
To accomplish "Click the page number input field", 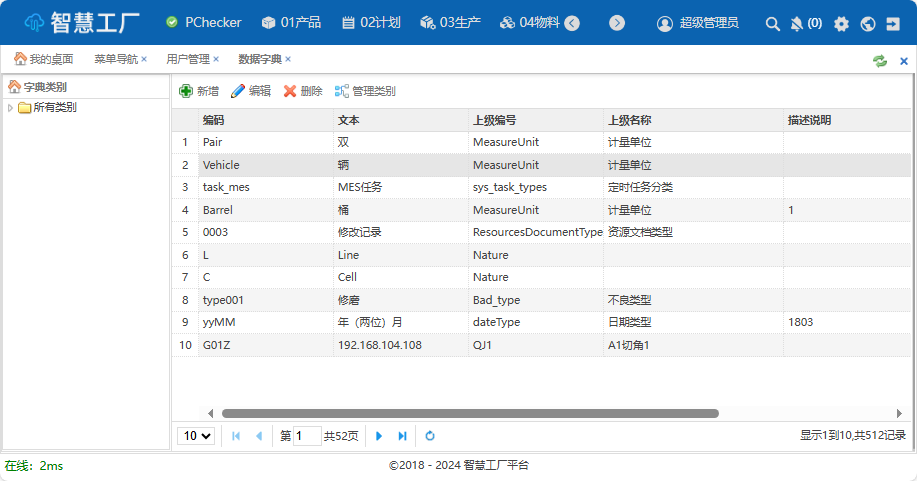I will click(x=307, y=436).
